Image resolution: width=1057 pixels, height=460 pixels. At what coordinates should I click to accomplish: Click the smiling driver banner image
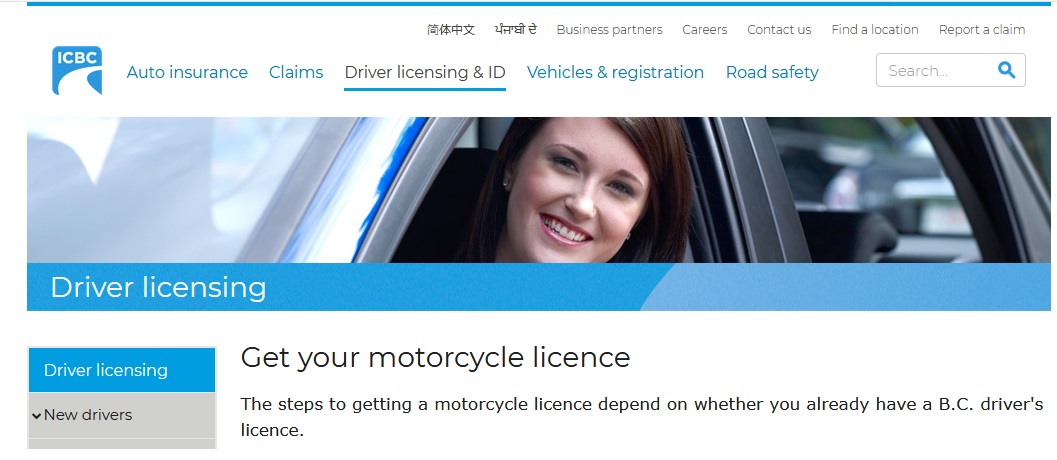539,190
